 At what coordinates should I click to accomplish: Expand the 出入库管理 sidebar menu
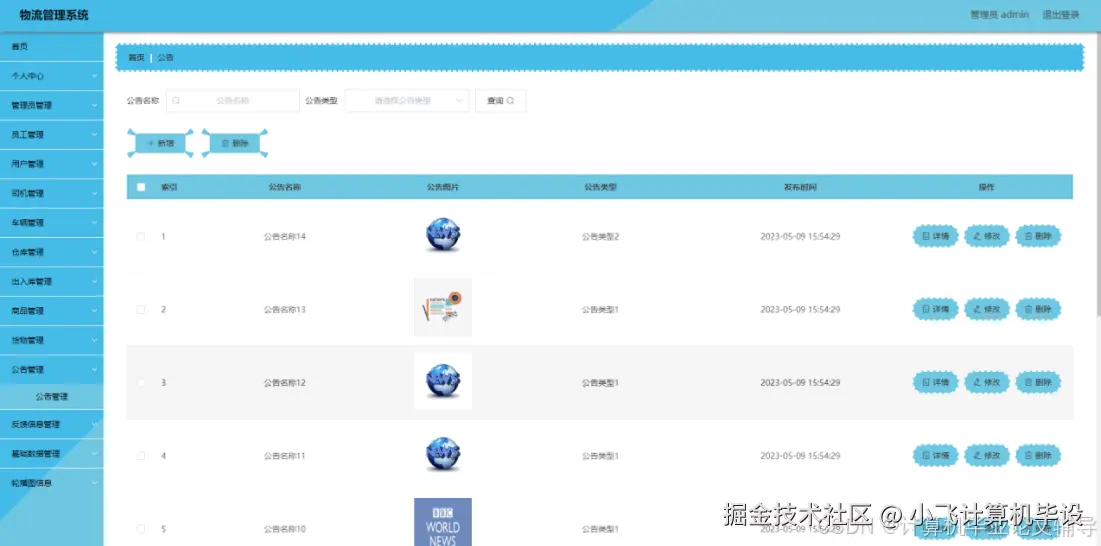click(52, 281)
